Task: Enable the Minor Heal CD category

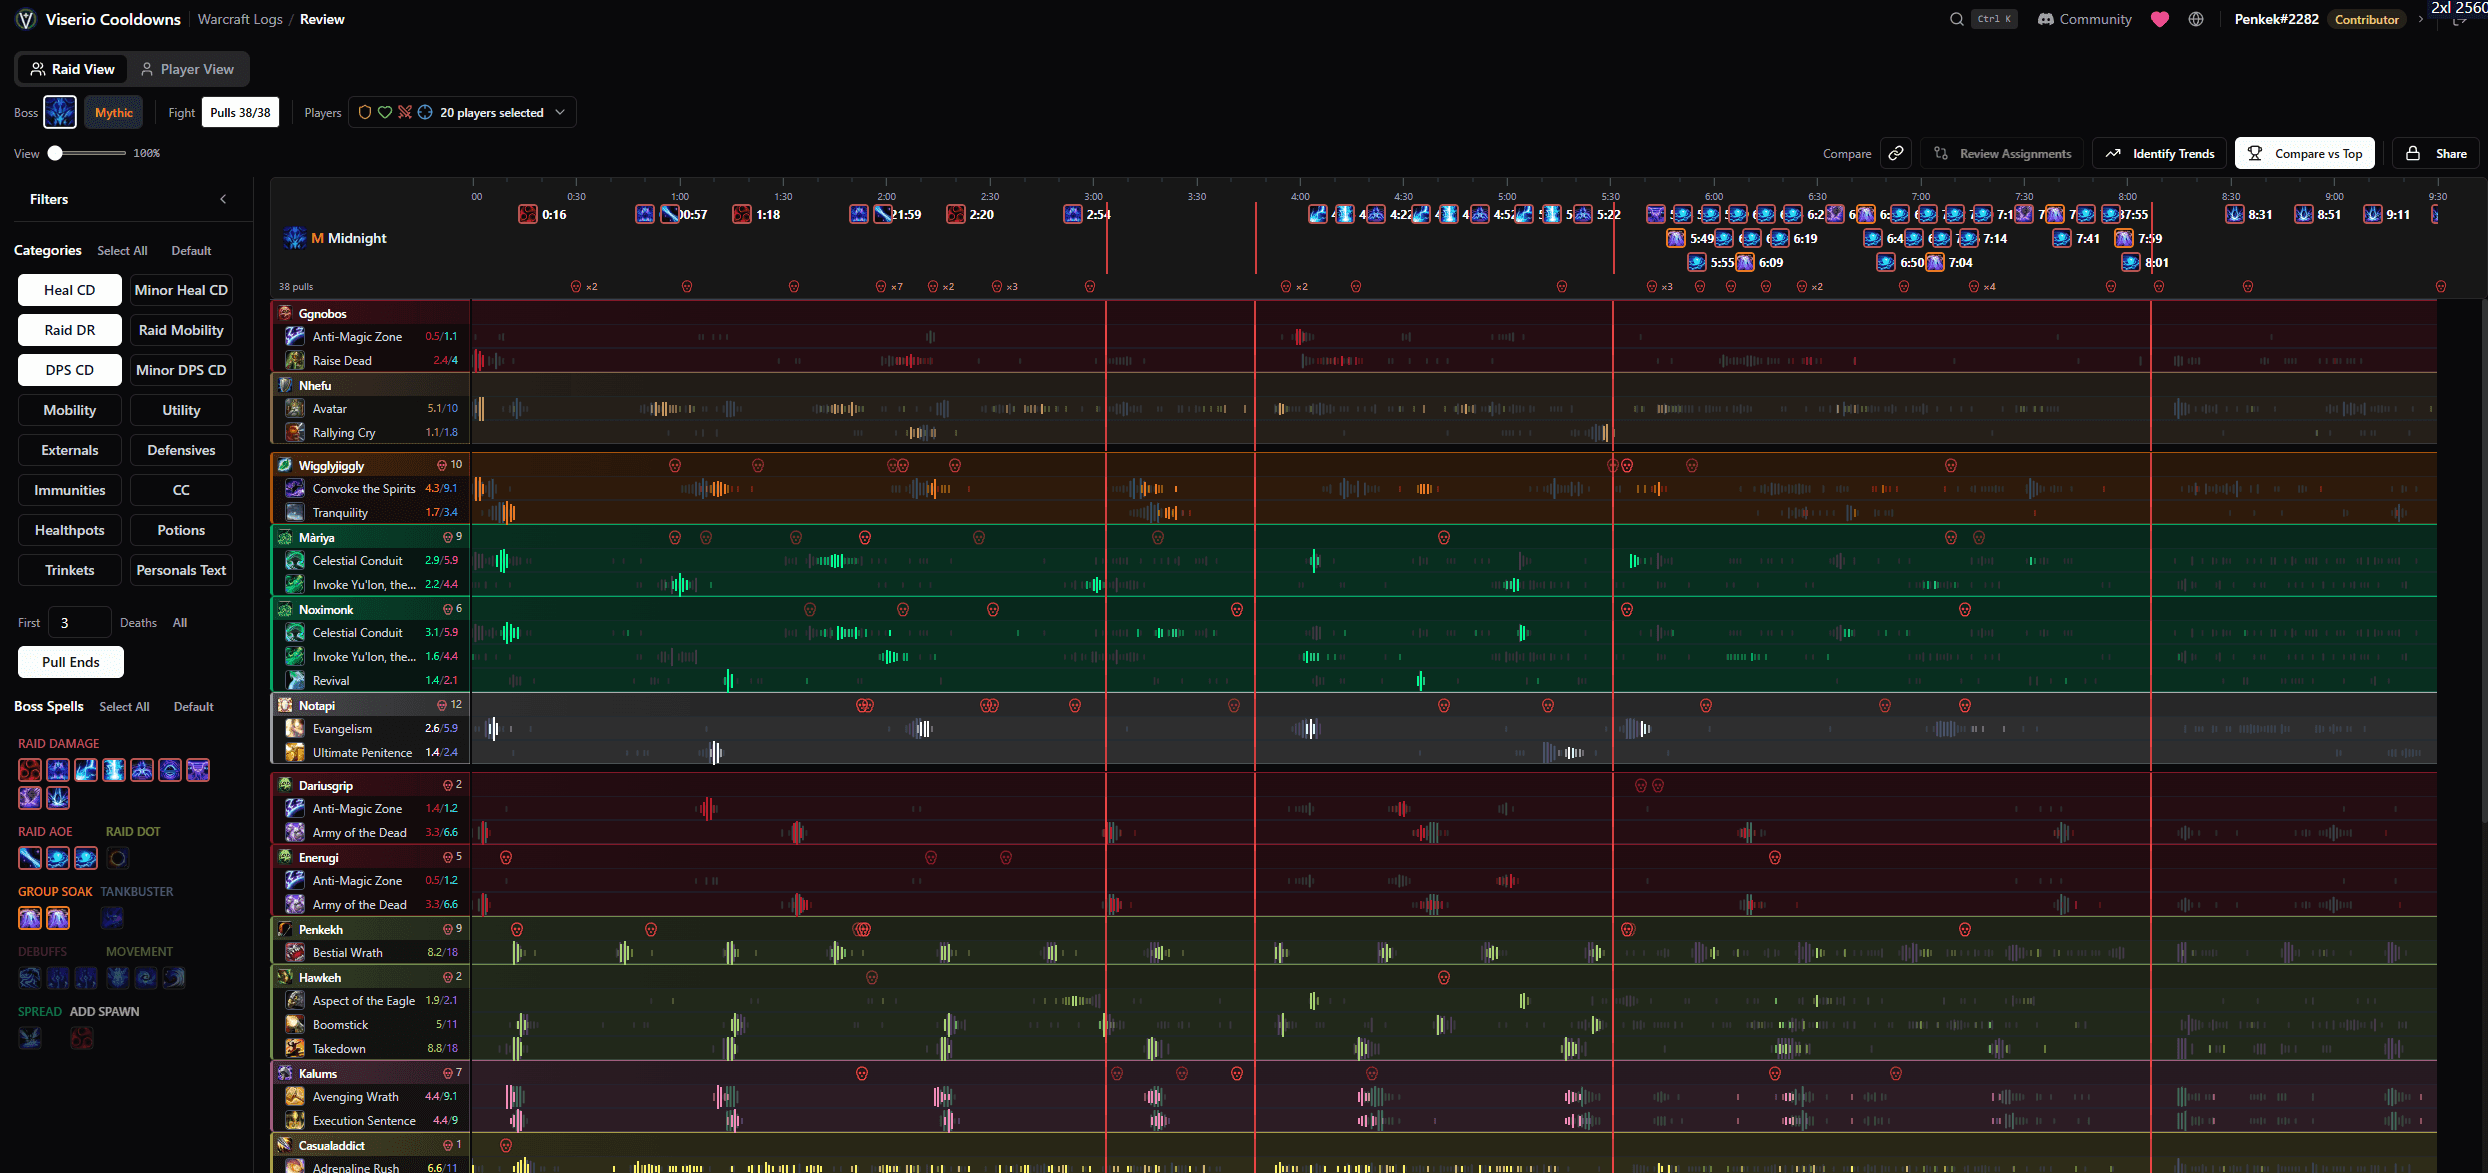Action: (181, 290)
